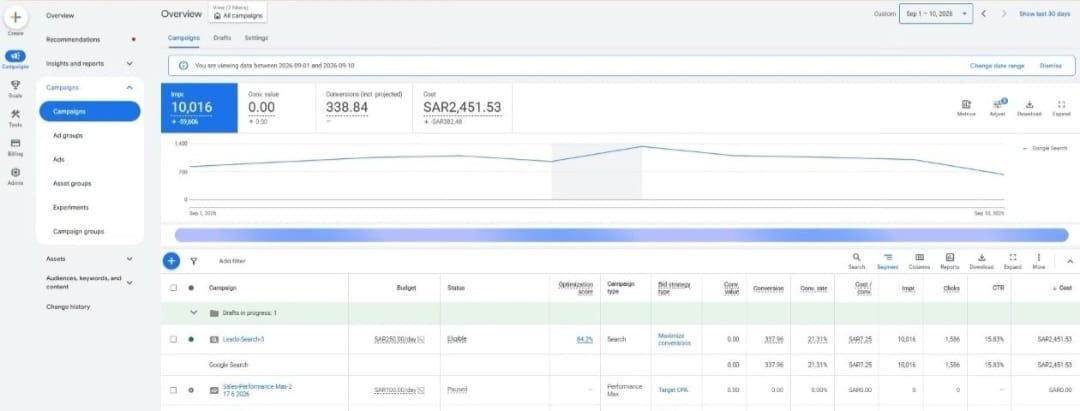Image resolution: width=1080 pixels, height=411 pixels.
Task: Click the chart Download icon beside Adjust
Action: tap(1029, 104)
